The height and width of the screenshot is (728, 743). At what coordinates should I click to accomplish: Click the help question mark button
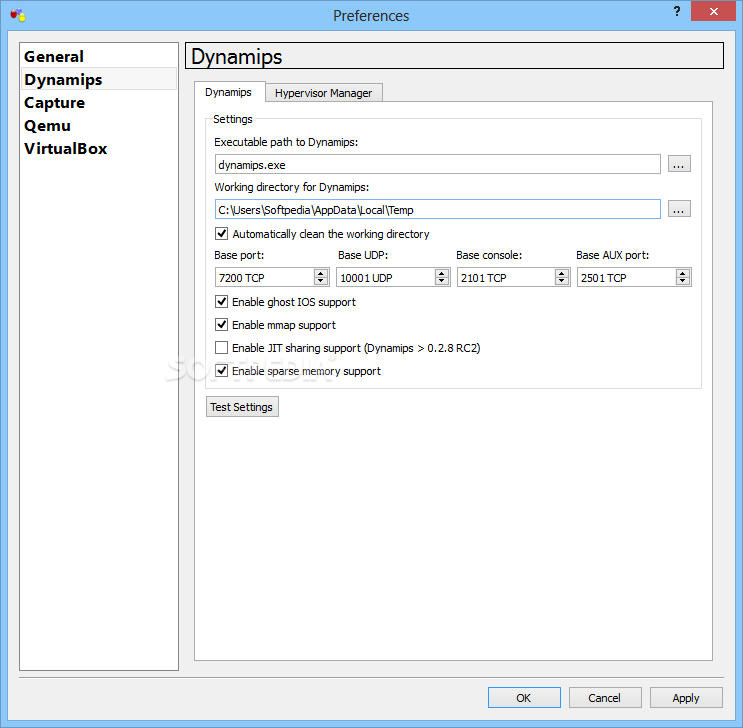pyautogui.click(x=677, y=11)
